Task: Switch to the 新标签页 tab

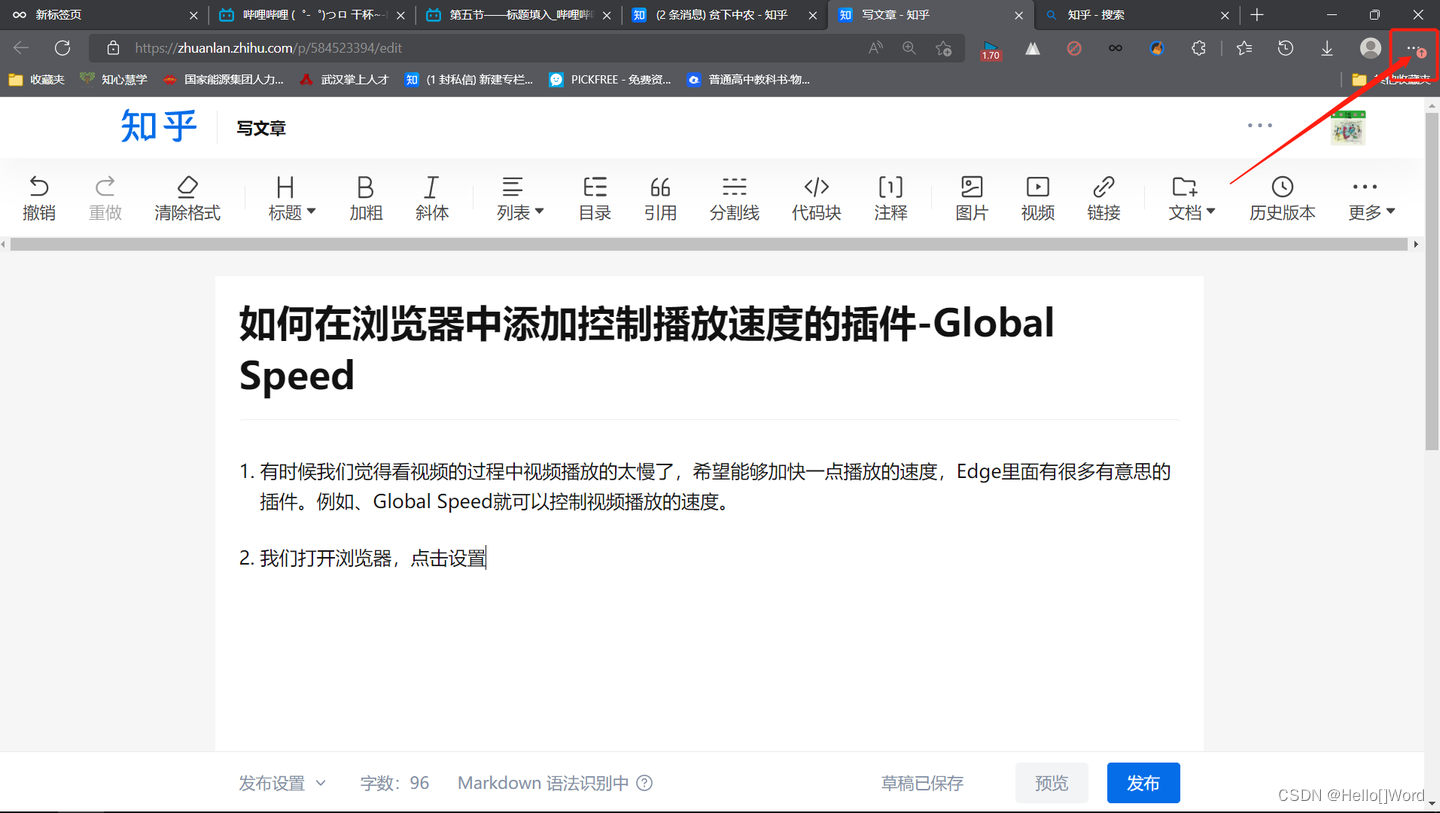Action: pos(104,15)
